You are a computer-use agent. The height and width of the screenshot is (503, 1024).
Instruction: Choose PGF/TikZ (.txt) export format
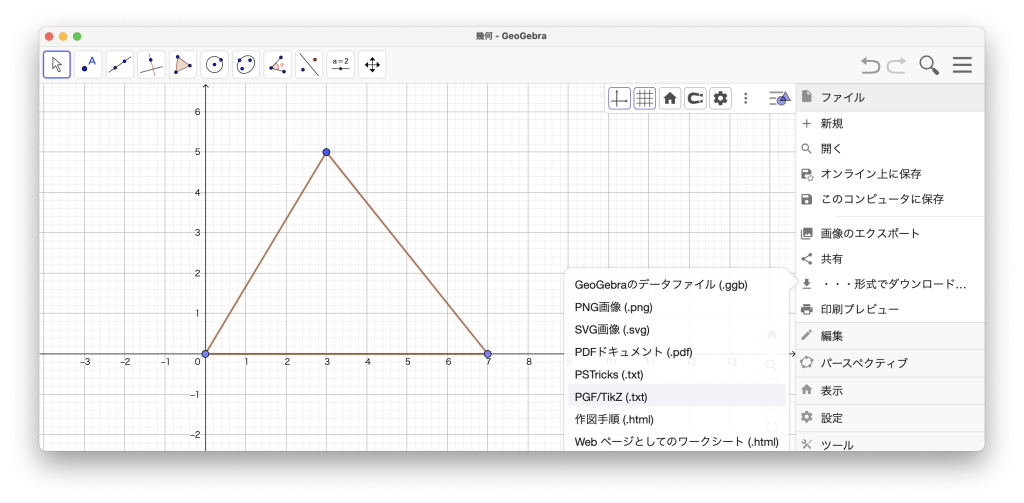[x=611, y=397]
